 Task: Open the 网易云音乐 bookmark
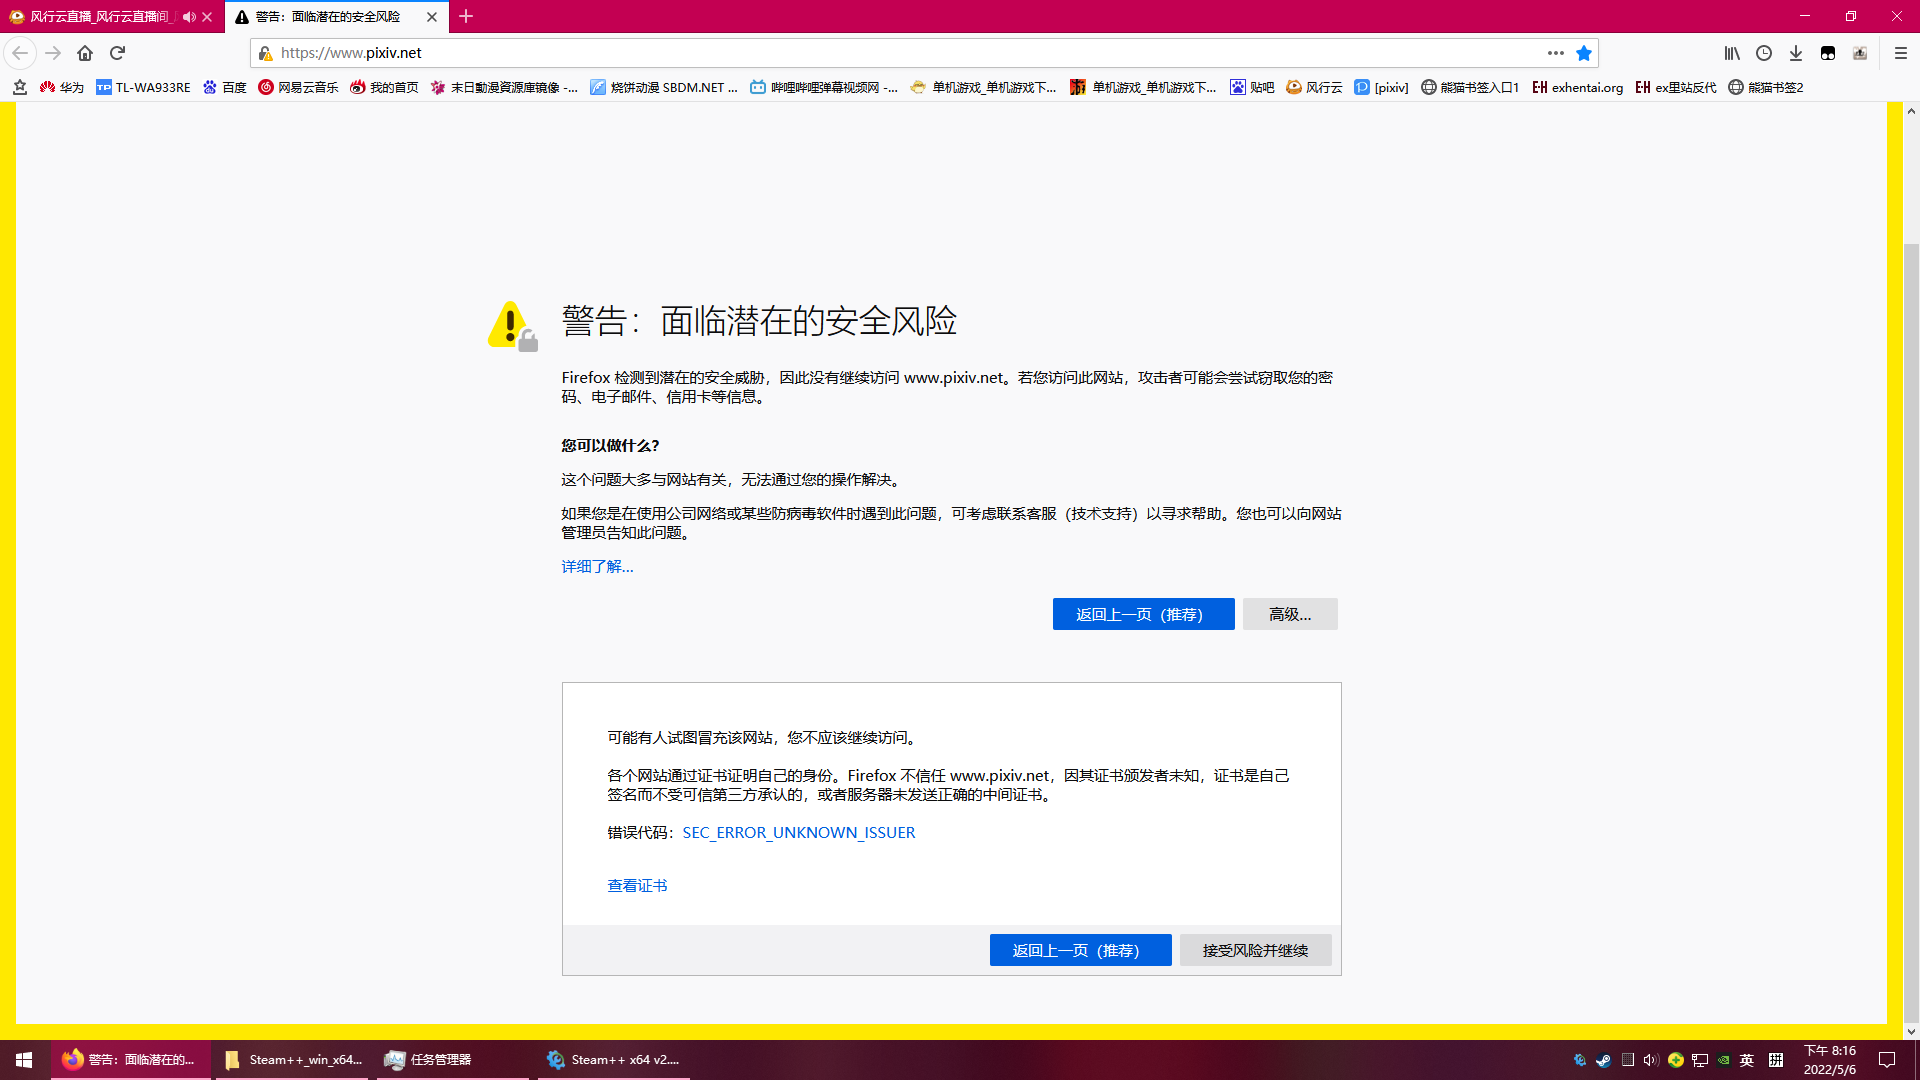point(297,87)
